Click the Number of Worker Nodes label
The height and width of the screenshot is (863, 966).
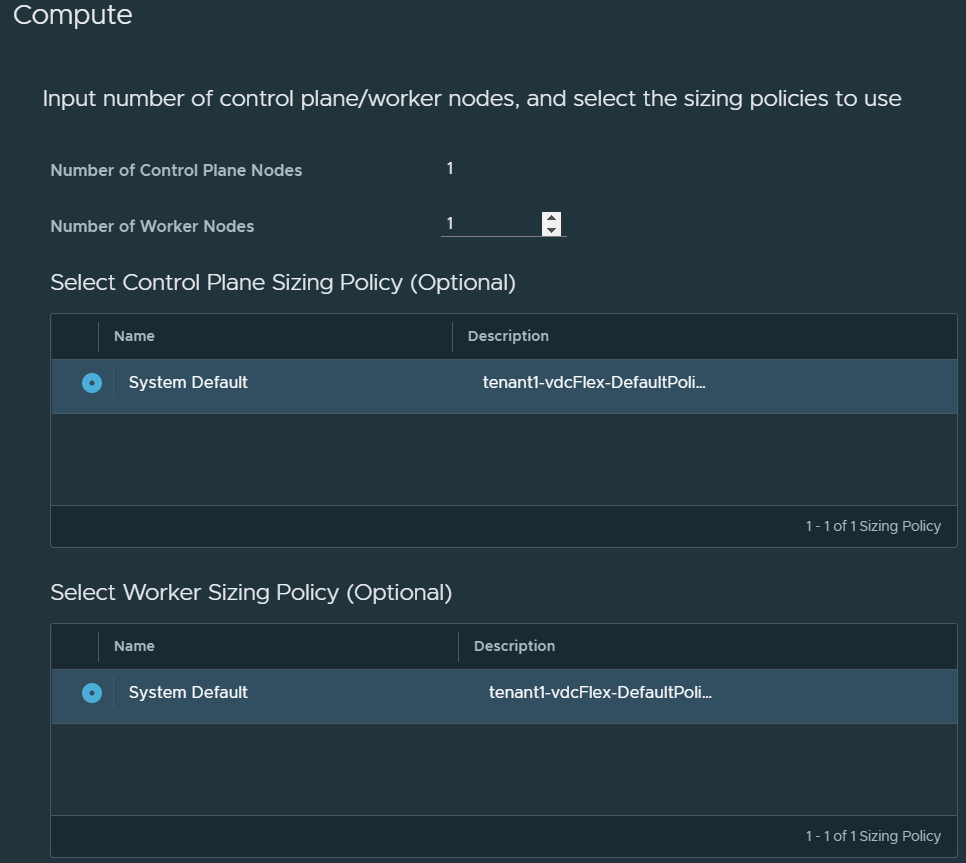click(152, 227)
